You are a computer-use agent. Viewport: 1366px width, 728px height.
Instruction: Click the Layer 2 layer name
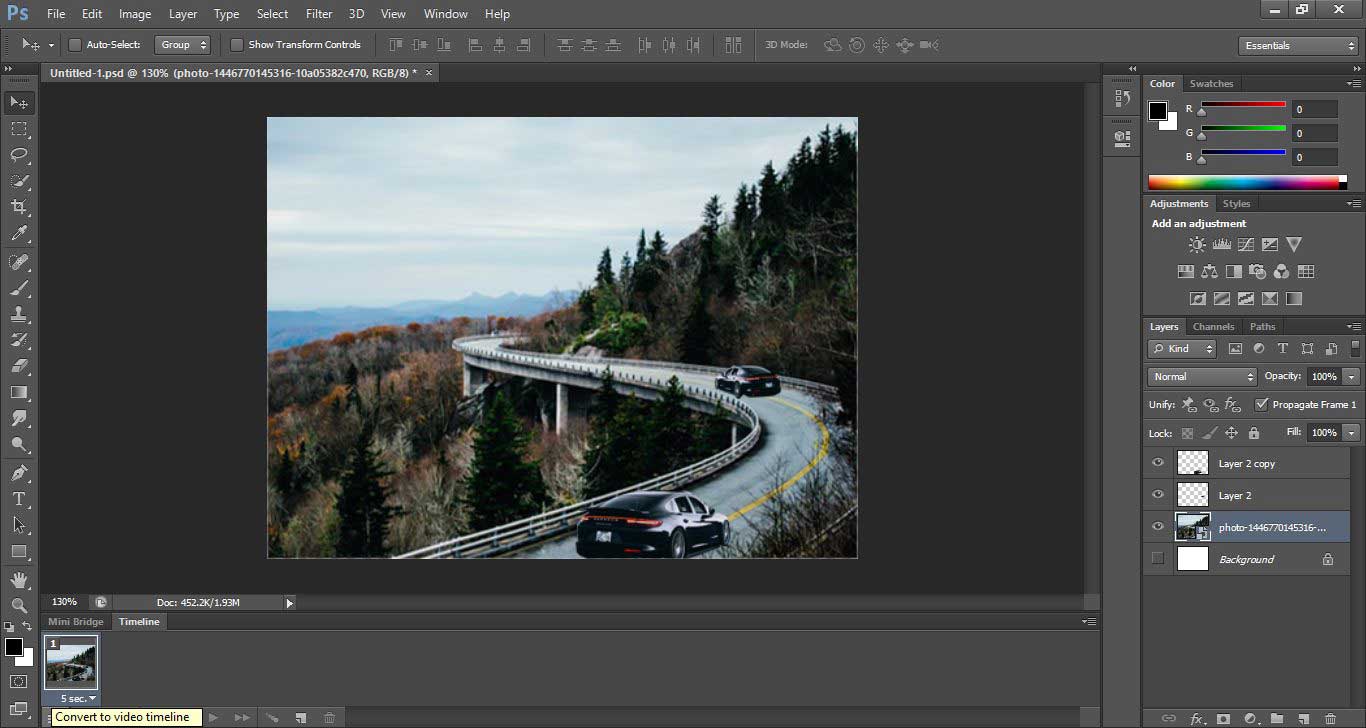pos(1235,496)
